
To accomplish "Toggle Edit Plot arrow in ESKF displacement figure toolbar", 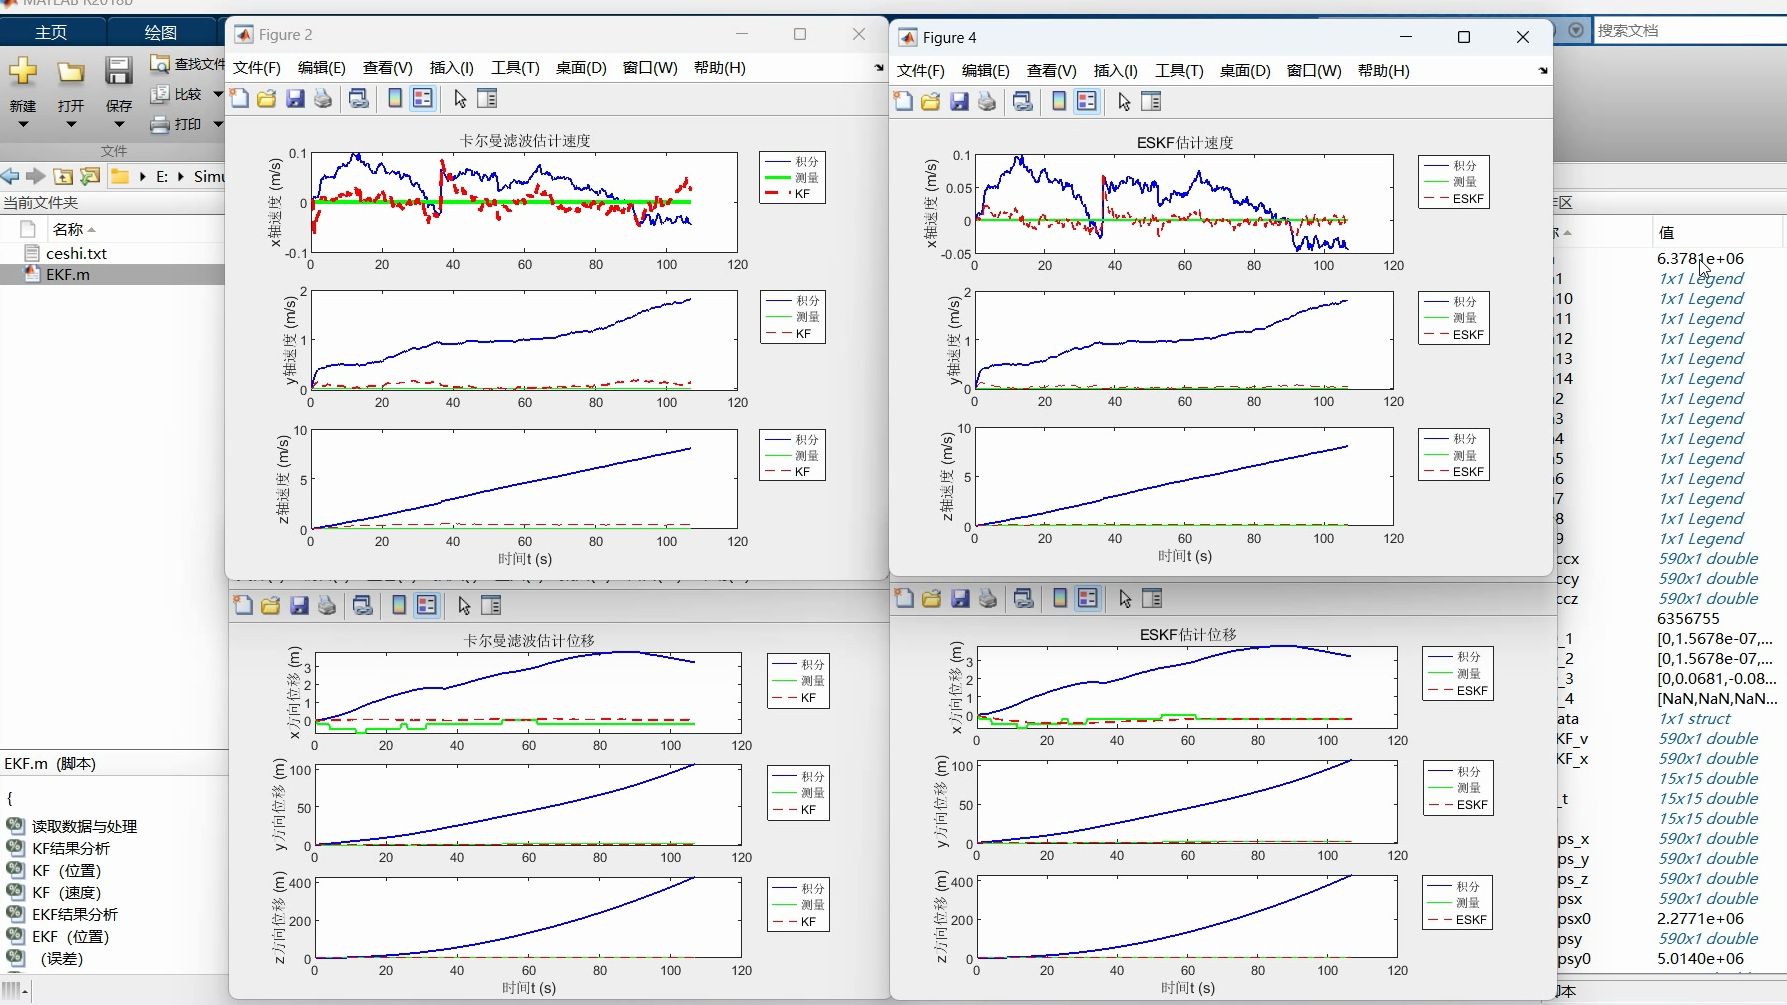I will tap(1125, 598).
